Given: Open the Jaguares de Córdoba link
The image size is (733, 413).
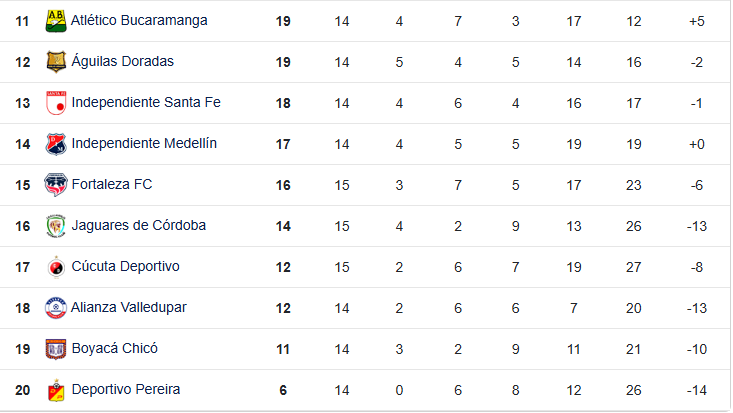Looking at the screenshot, I should pos(138,225).
